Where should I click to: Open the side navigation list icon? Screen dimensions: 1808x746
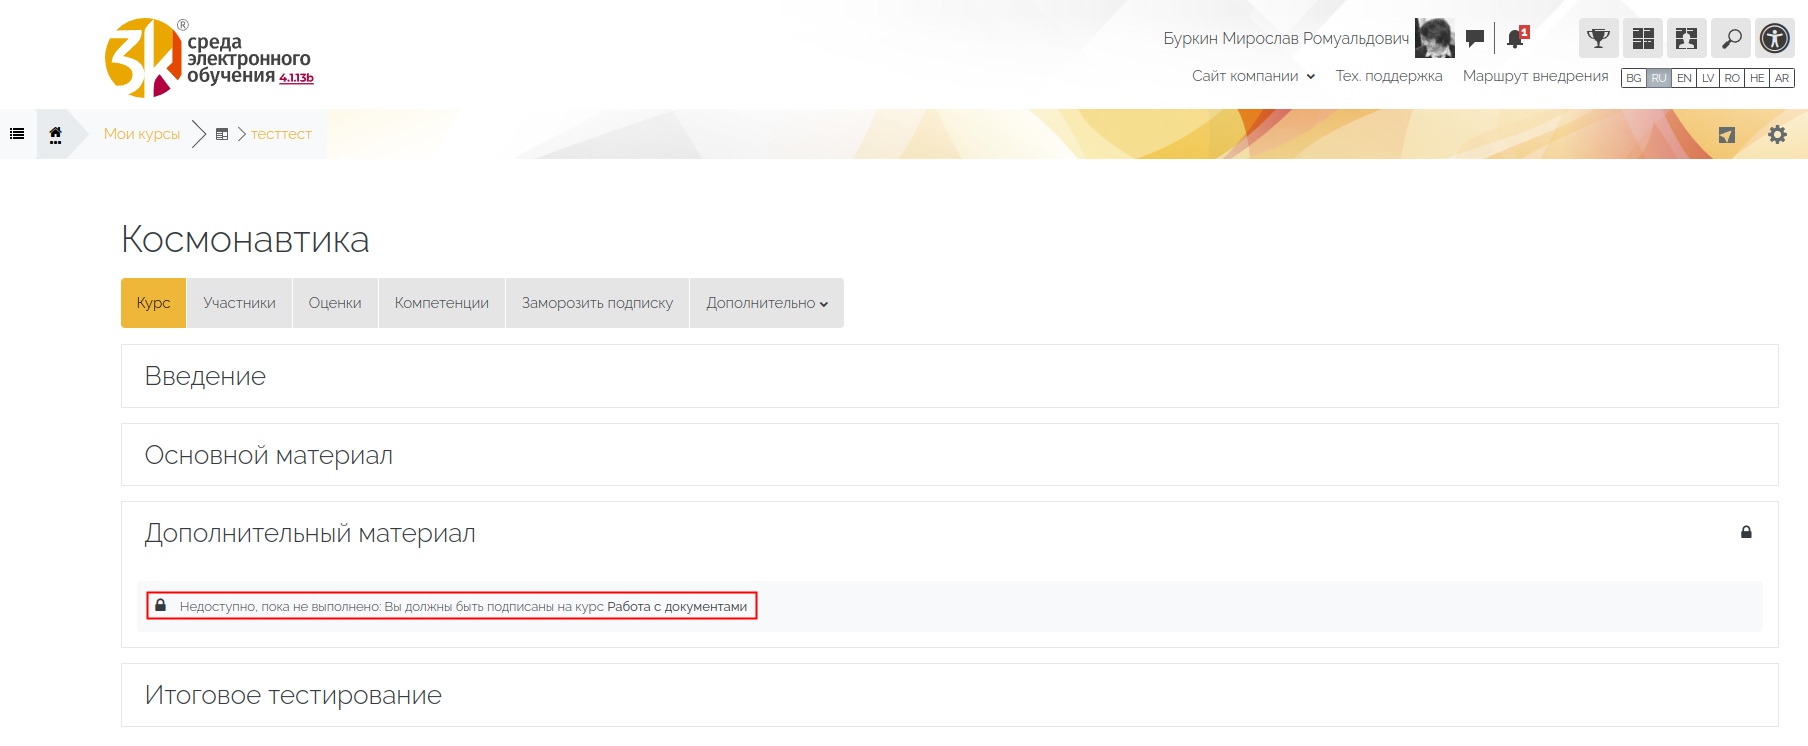17,134
